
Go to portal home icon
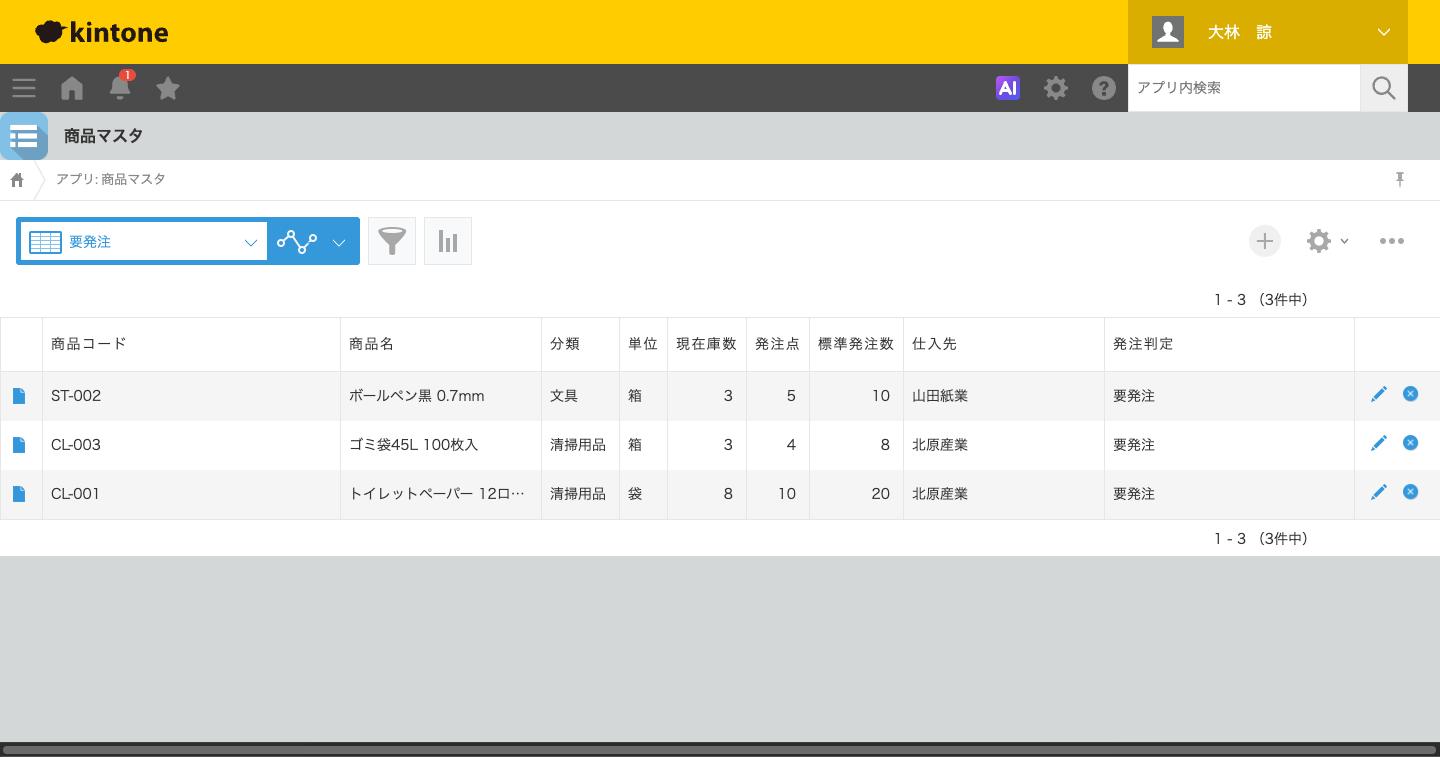(x=72, y=88)
